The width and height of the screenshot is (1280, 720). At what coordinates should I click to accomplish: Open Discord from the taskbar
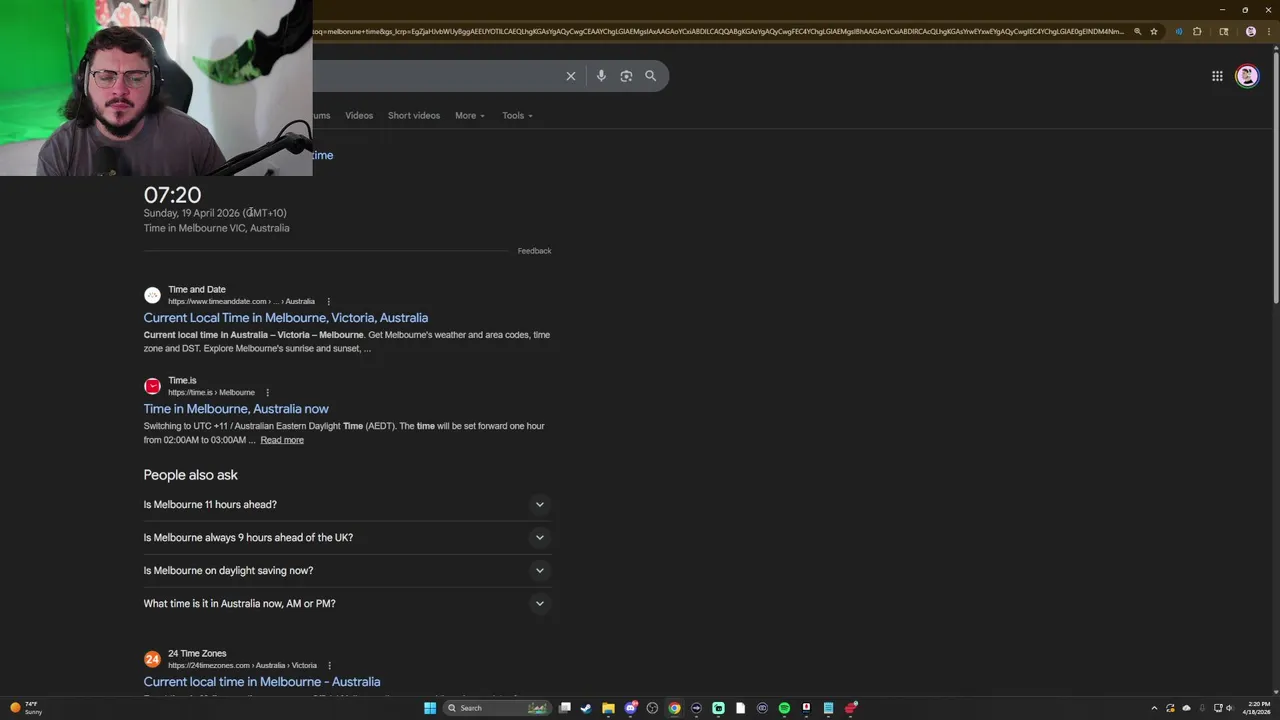tap(630, 708)
